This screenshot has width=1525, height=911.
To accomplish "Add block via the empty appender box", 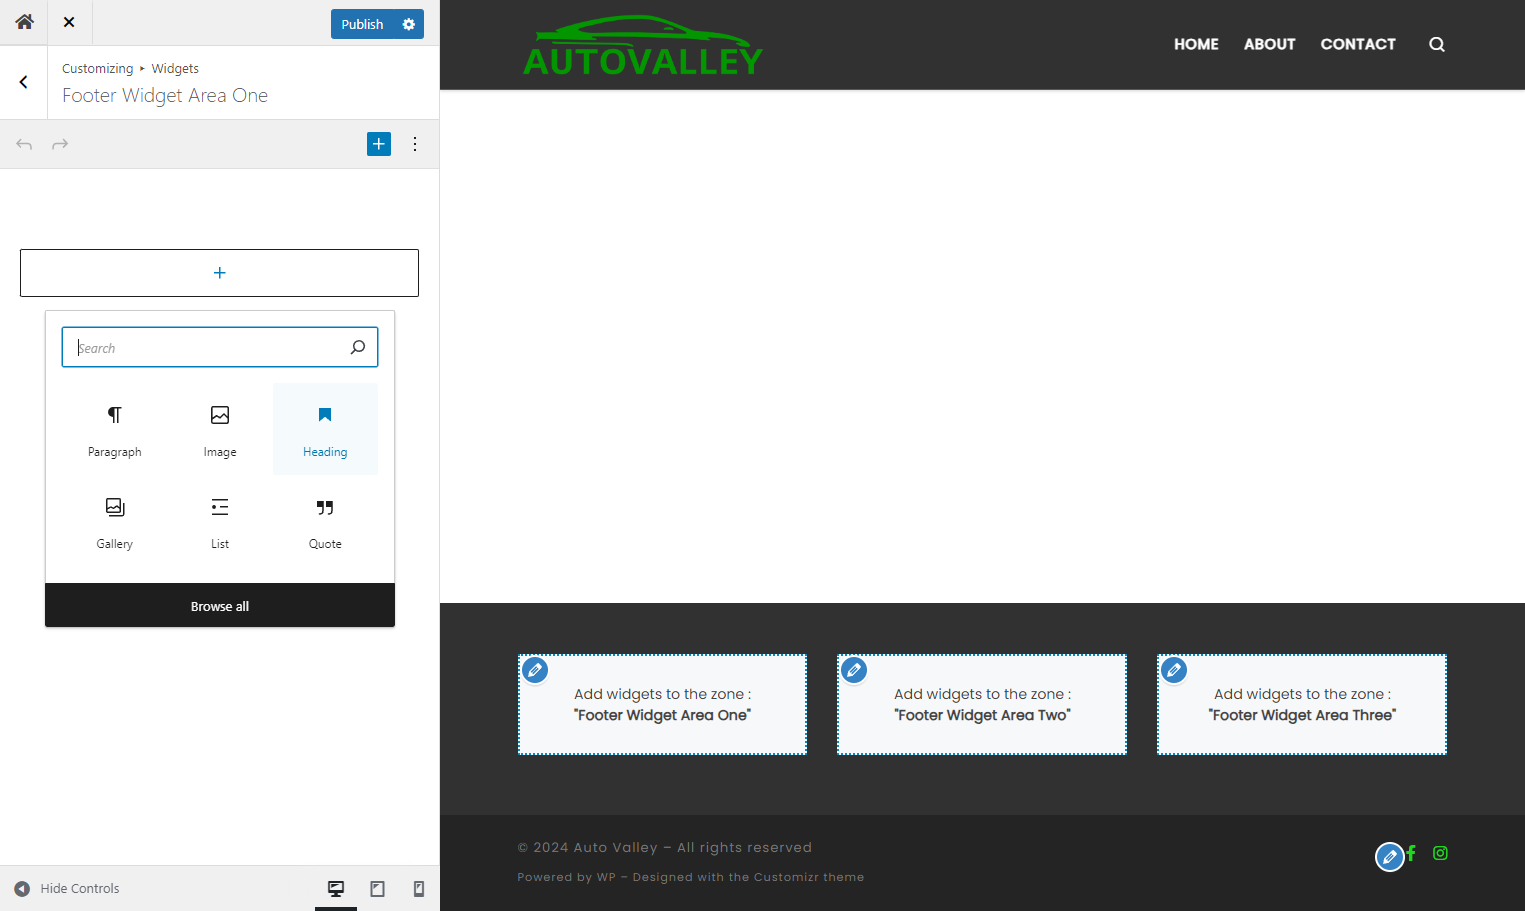I will [219, 273].
